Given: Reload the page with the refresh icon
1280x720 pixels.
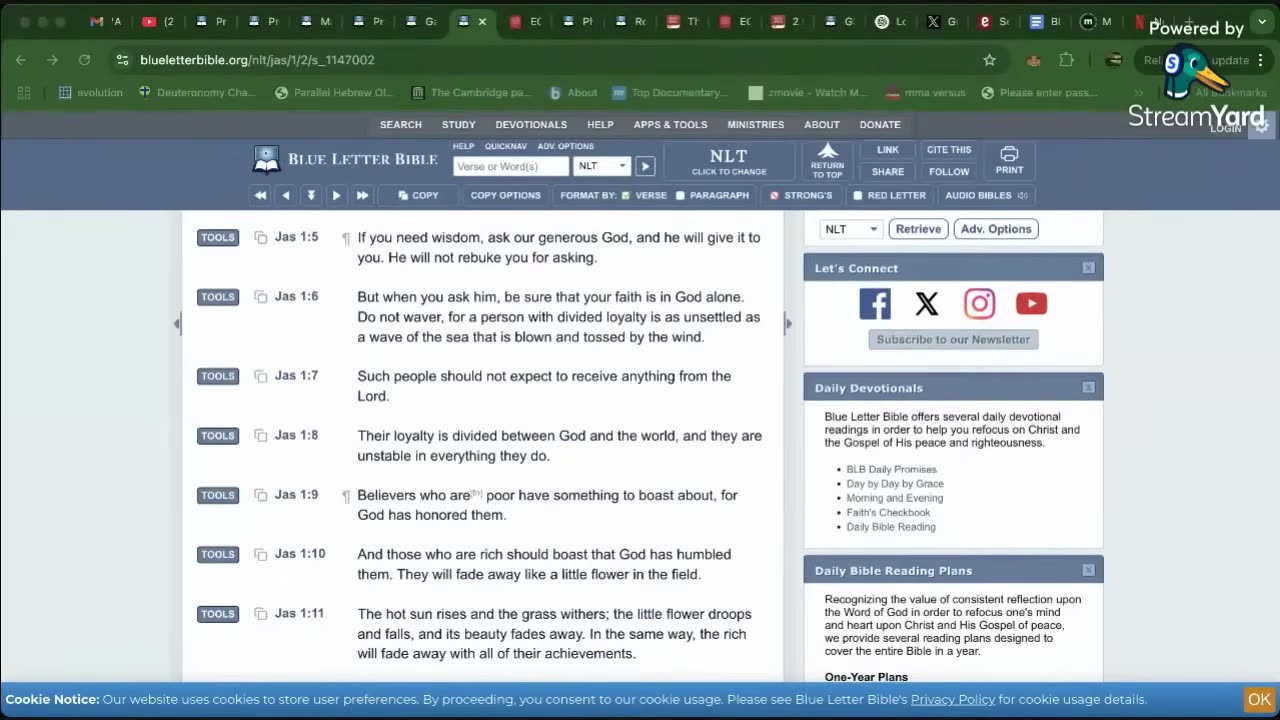Looking at the screenshot, I should 84,60.
